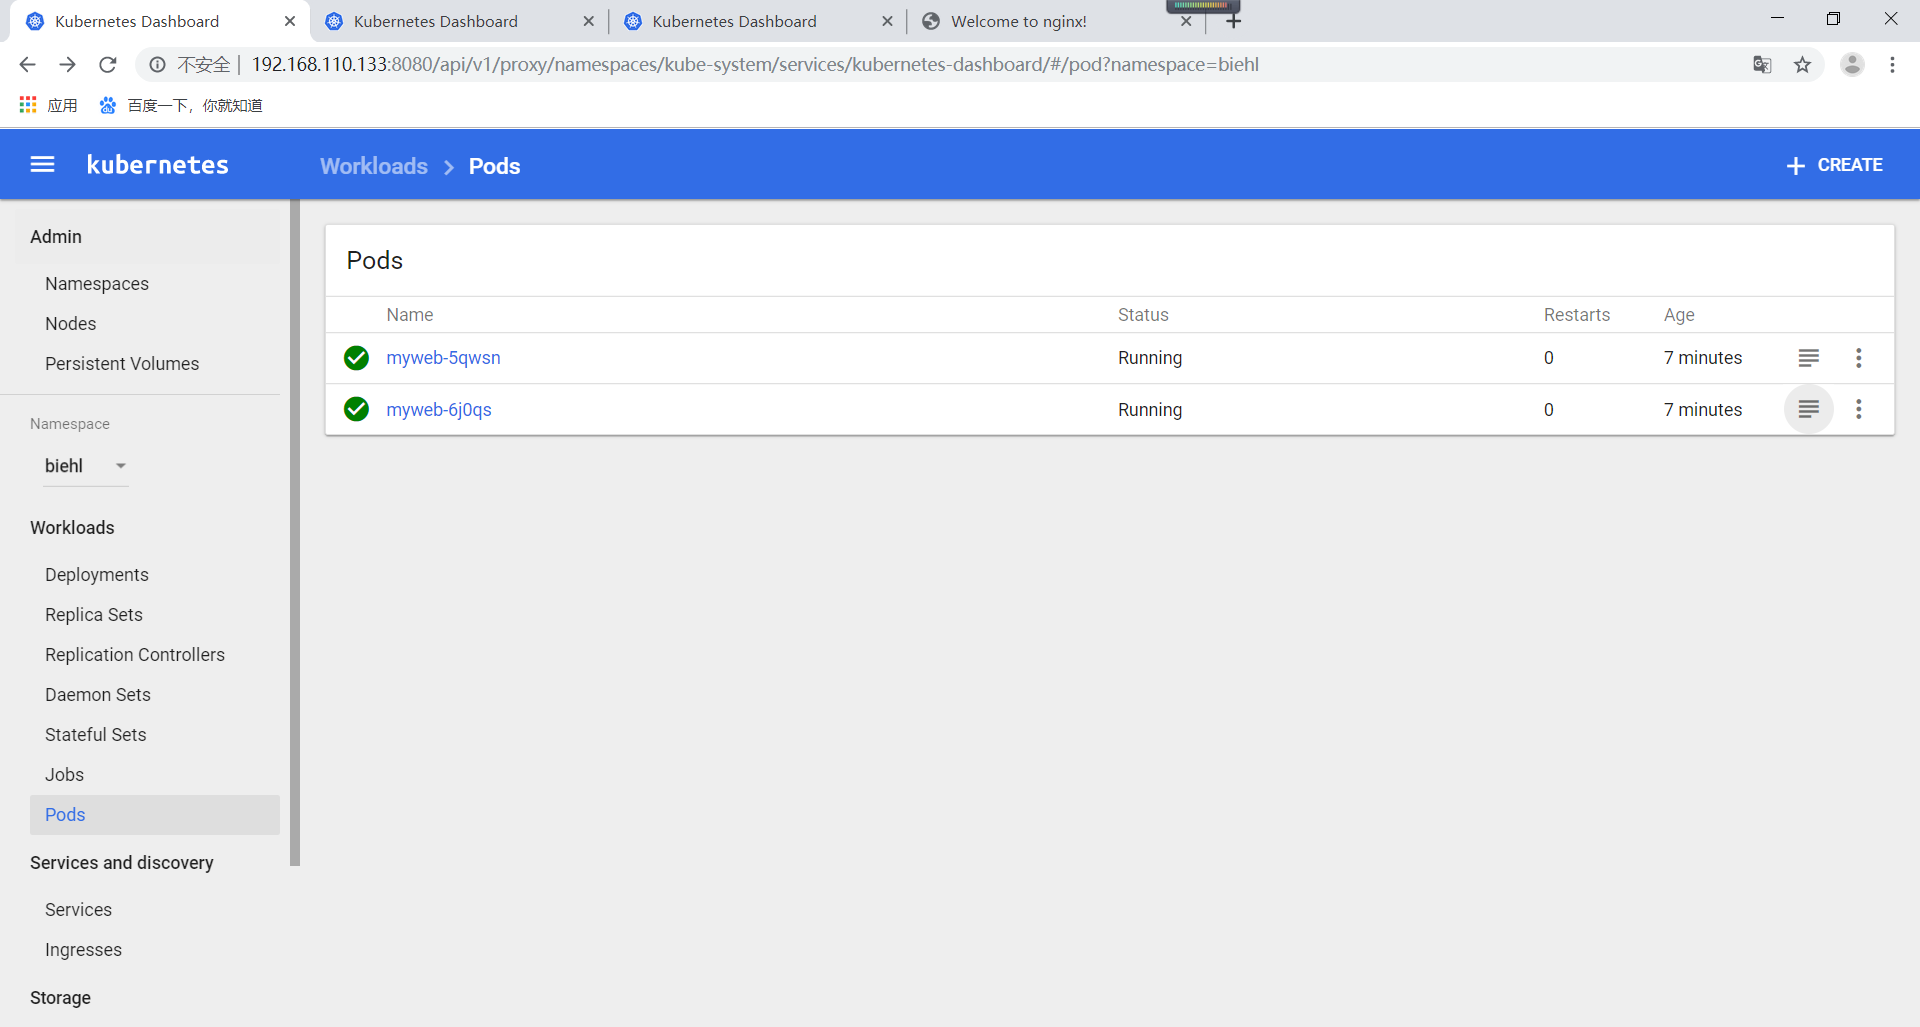The image size is (1920, 1027).
Task: Close the Welcome to nginx! tab
Action: (1186, 21)
